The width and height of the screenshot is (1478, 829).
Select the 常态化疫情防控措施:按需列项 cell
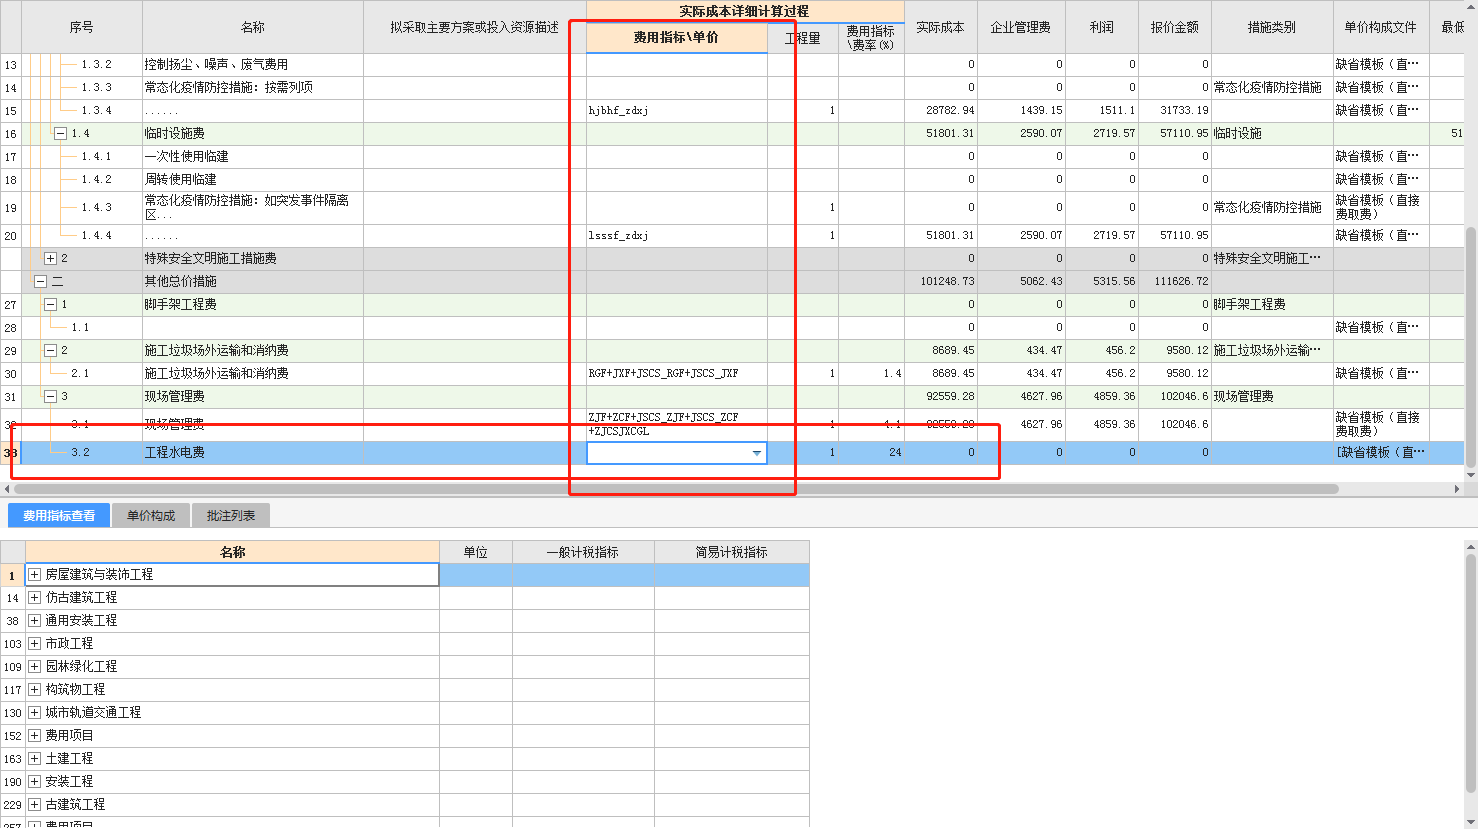point(253,88)
